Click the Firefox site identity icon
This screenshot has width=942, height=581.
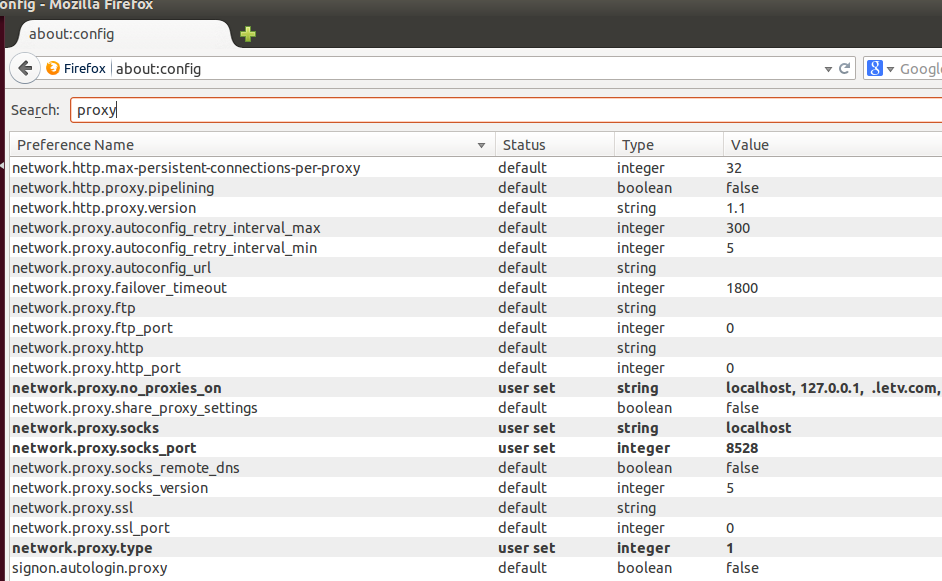point(53,68)
